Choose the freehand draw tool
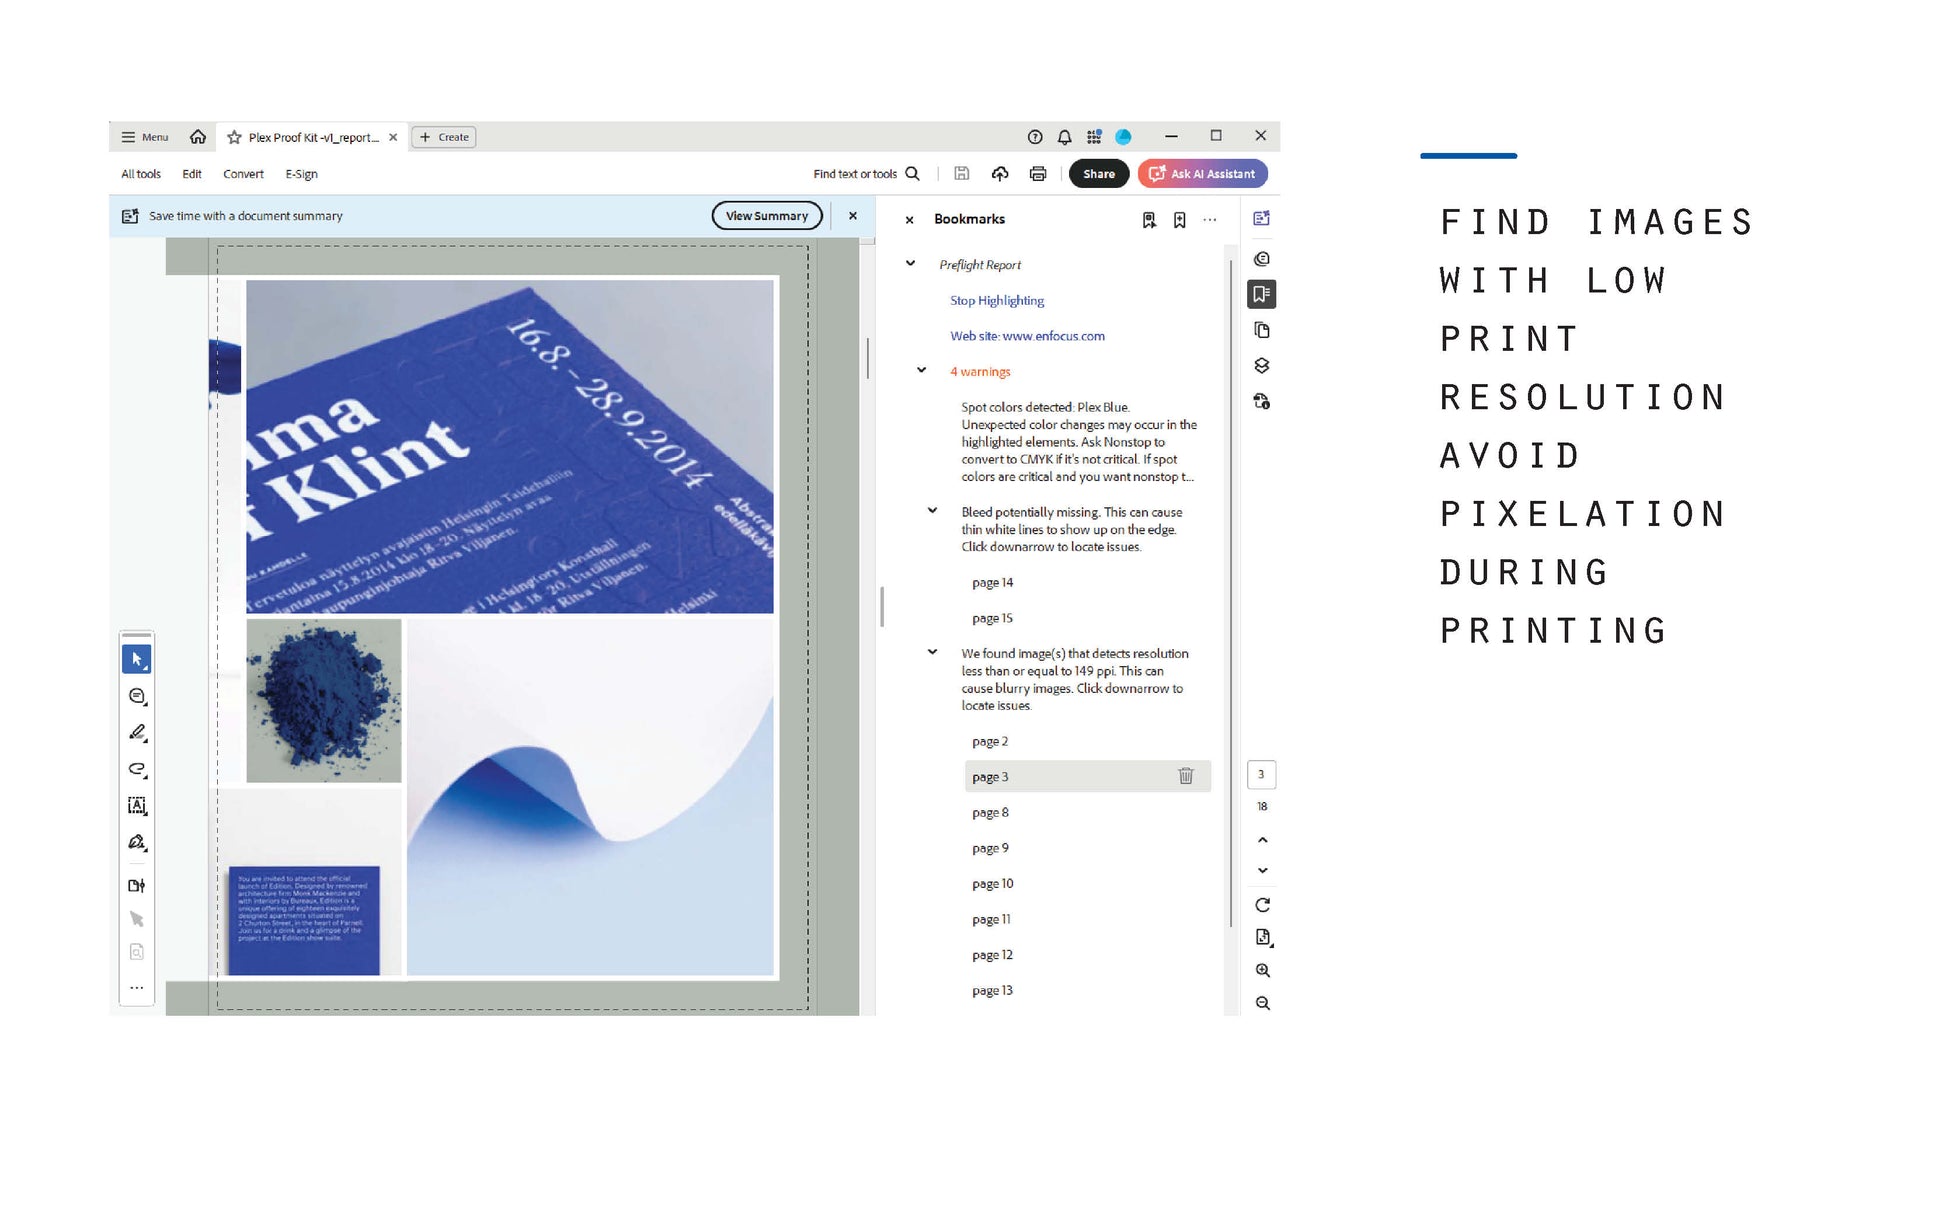Screen dimensions: 1946x1216 tap(137, 769)
